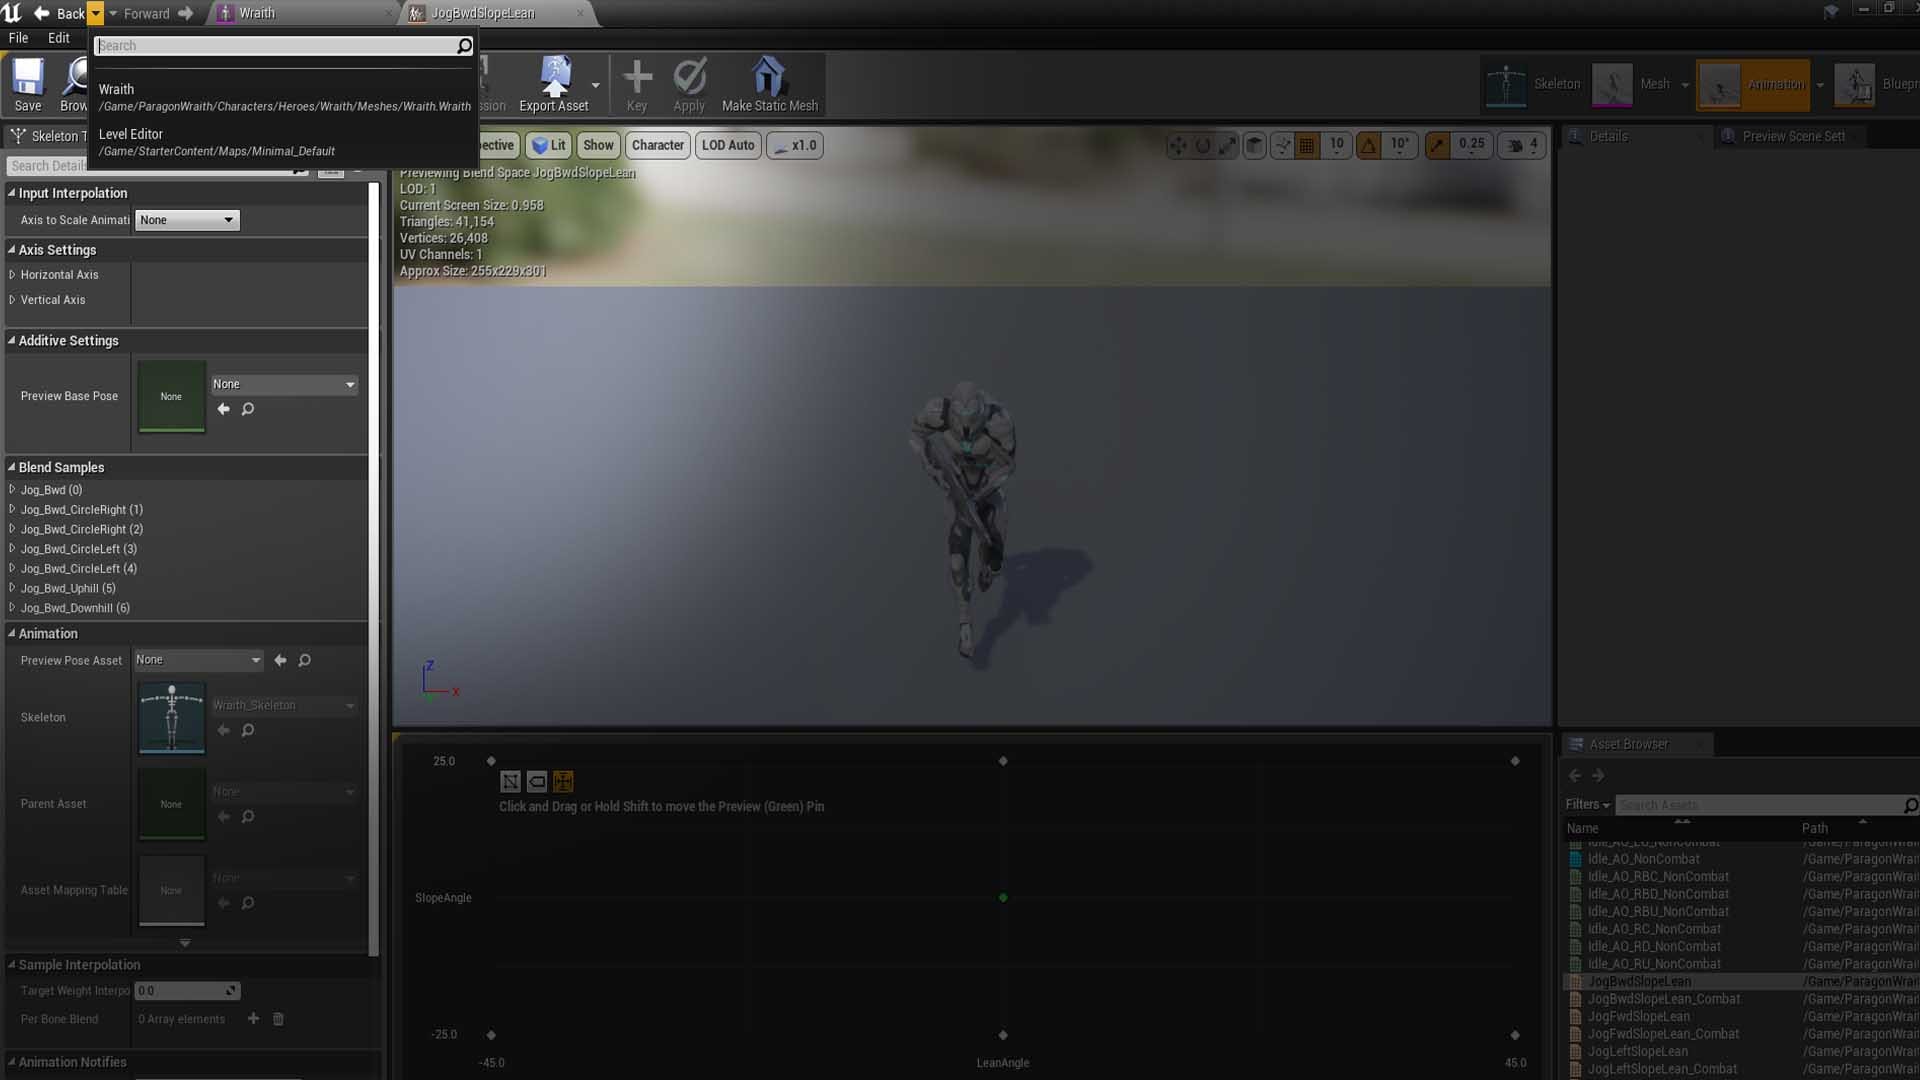Click the Character viewport button

pos(657,145)
